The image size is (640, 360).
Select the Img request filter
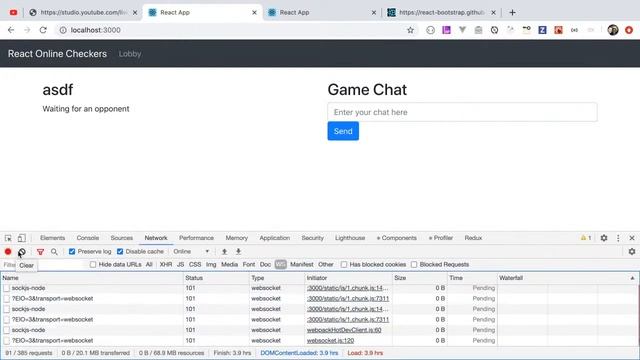211,264
